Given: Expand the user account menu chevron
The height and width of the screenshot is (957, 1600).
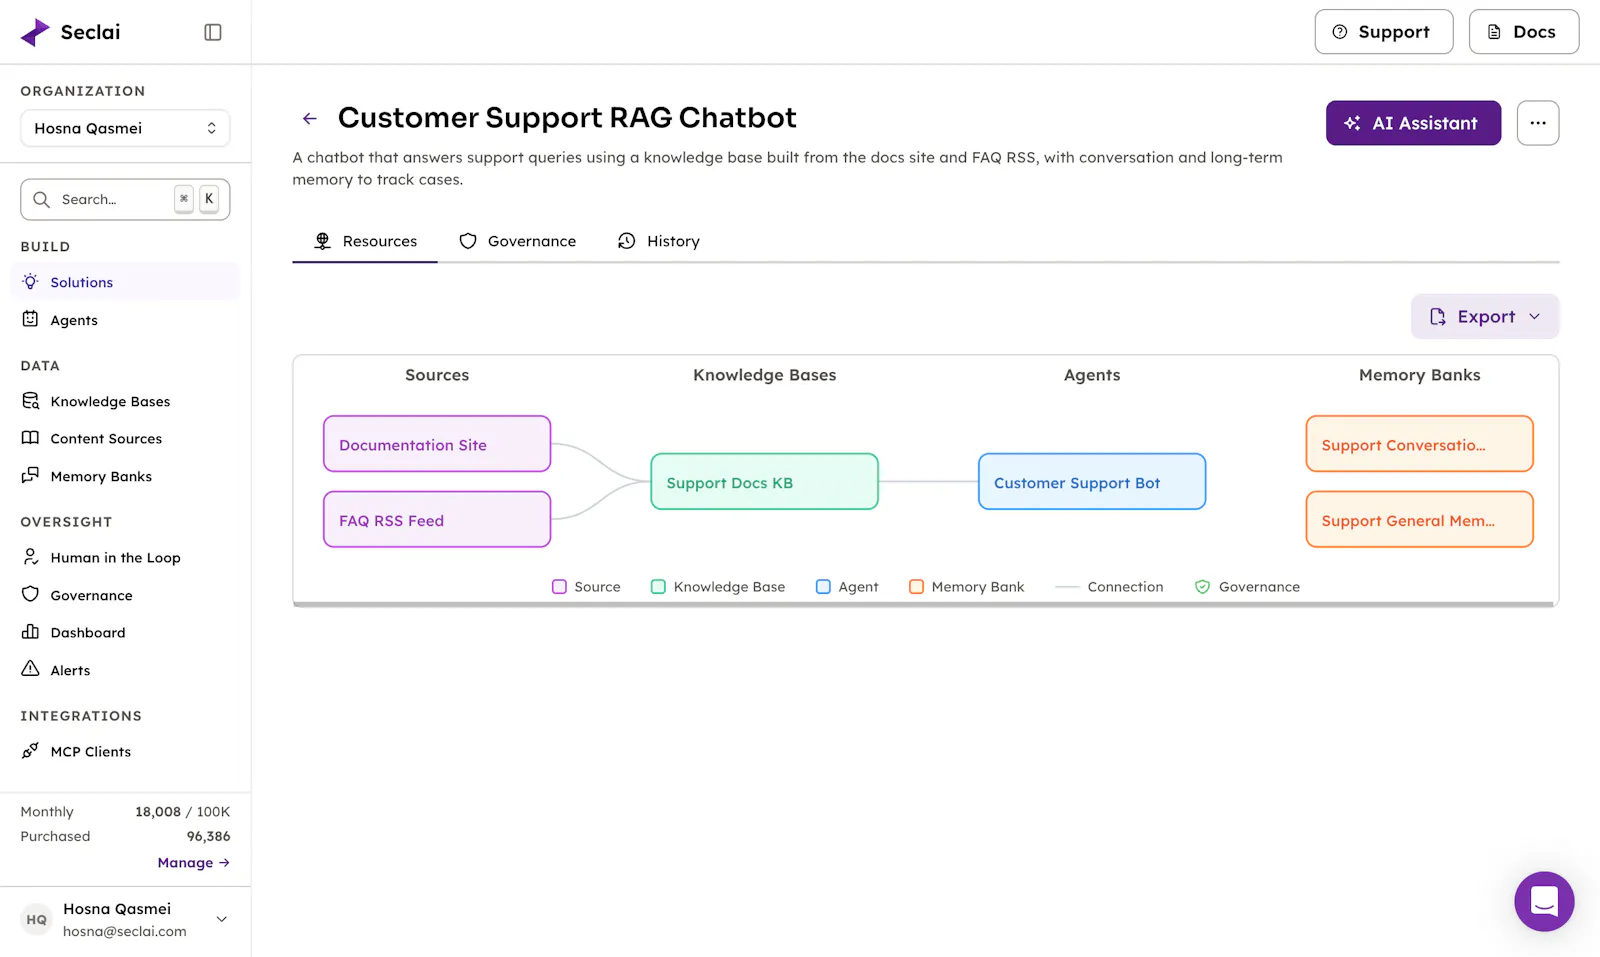Looking at the screenshot, I should click(222, 919).
